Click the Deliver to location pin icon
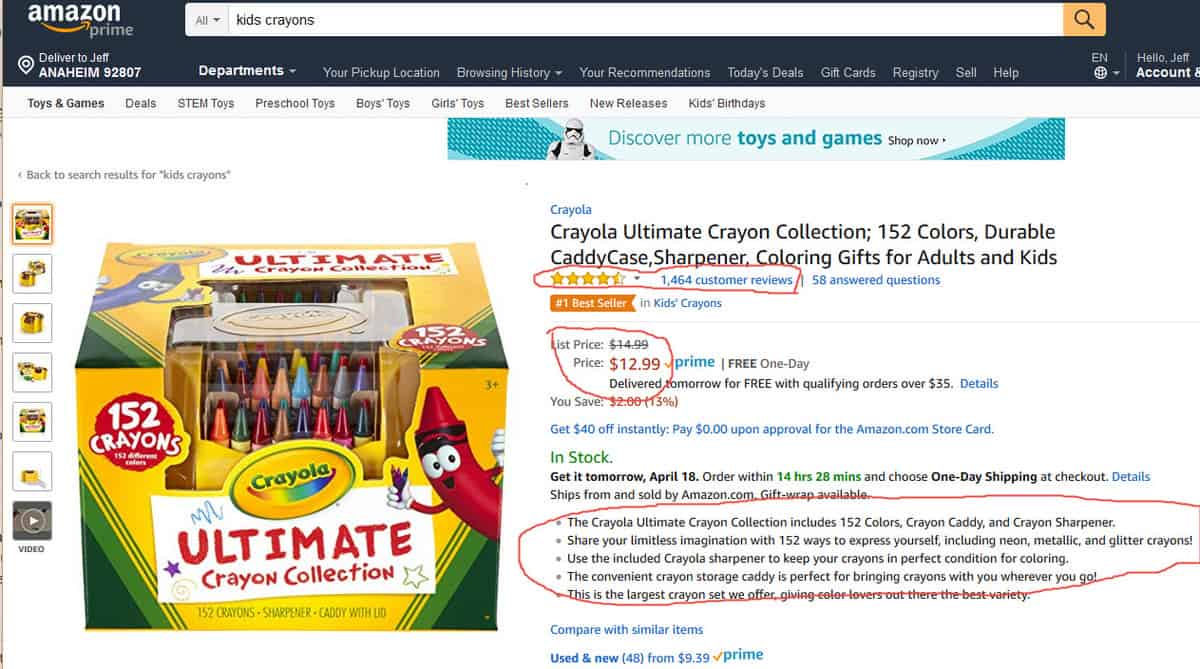Image resolution: width=1200 pixels, height=669 pixels. (x=26, y=66)
